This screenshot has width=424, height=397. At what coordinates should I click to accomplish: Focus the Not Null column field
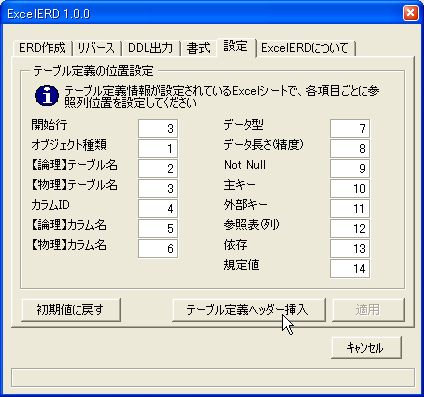tap(350, 168)
